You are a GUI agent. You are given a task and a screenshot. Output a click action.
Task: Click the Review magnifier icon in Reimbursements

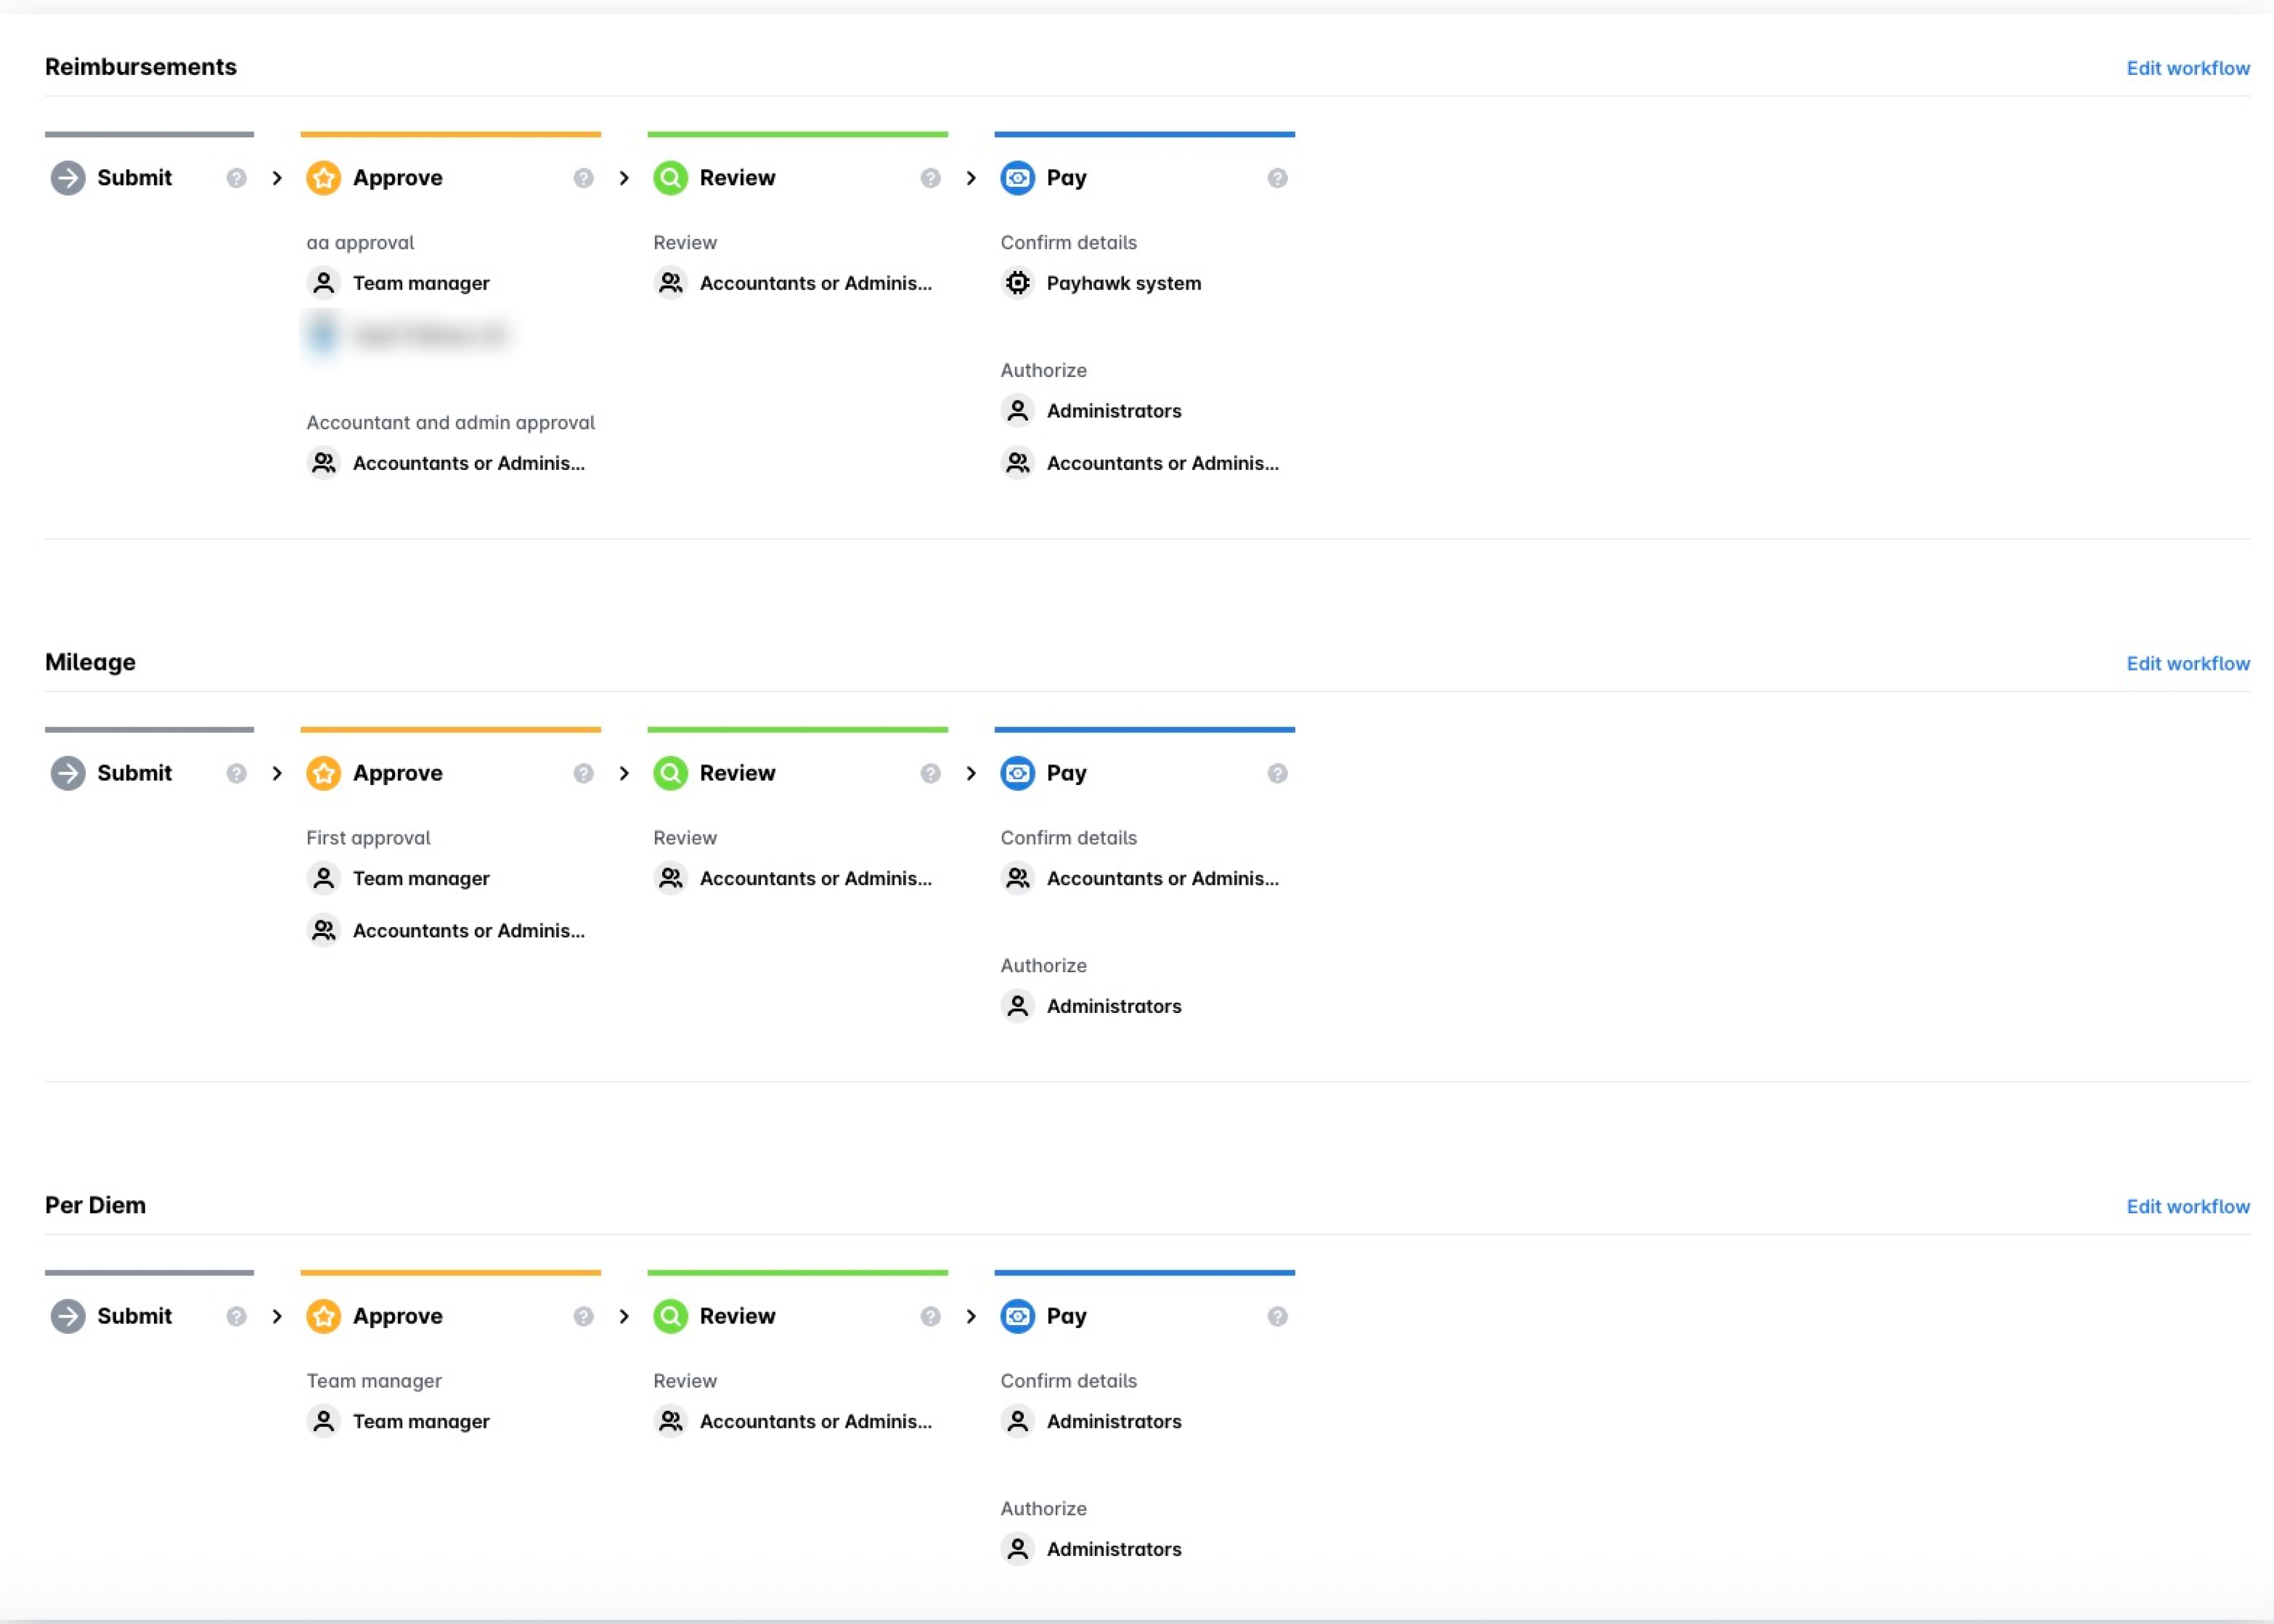pyautogui.click(x=670, y=178)
